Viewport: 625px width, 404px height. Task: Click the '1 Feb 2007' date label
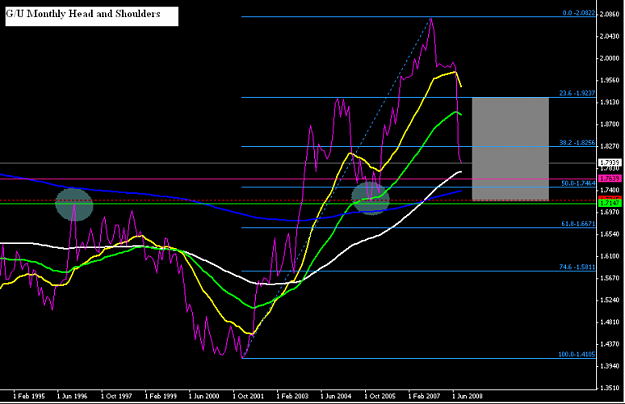coord(424,396)
